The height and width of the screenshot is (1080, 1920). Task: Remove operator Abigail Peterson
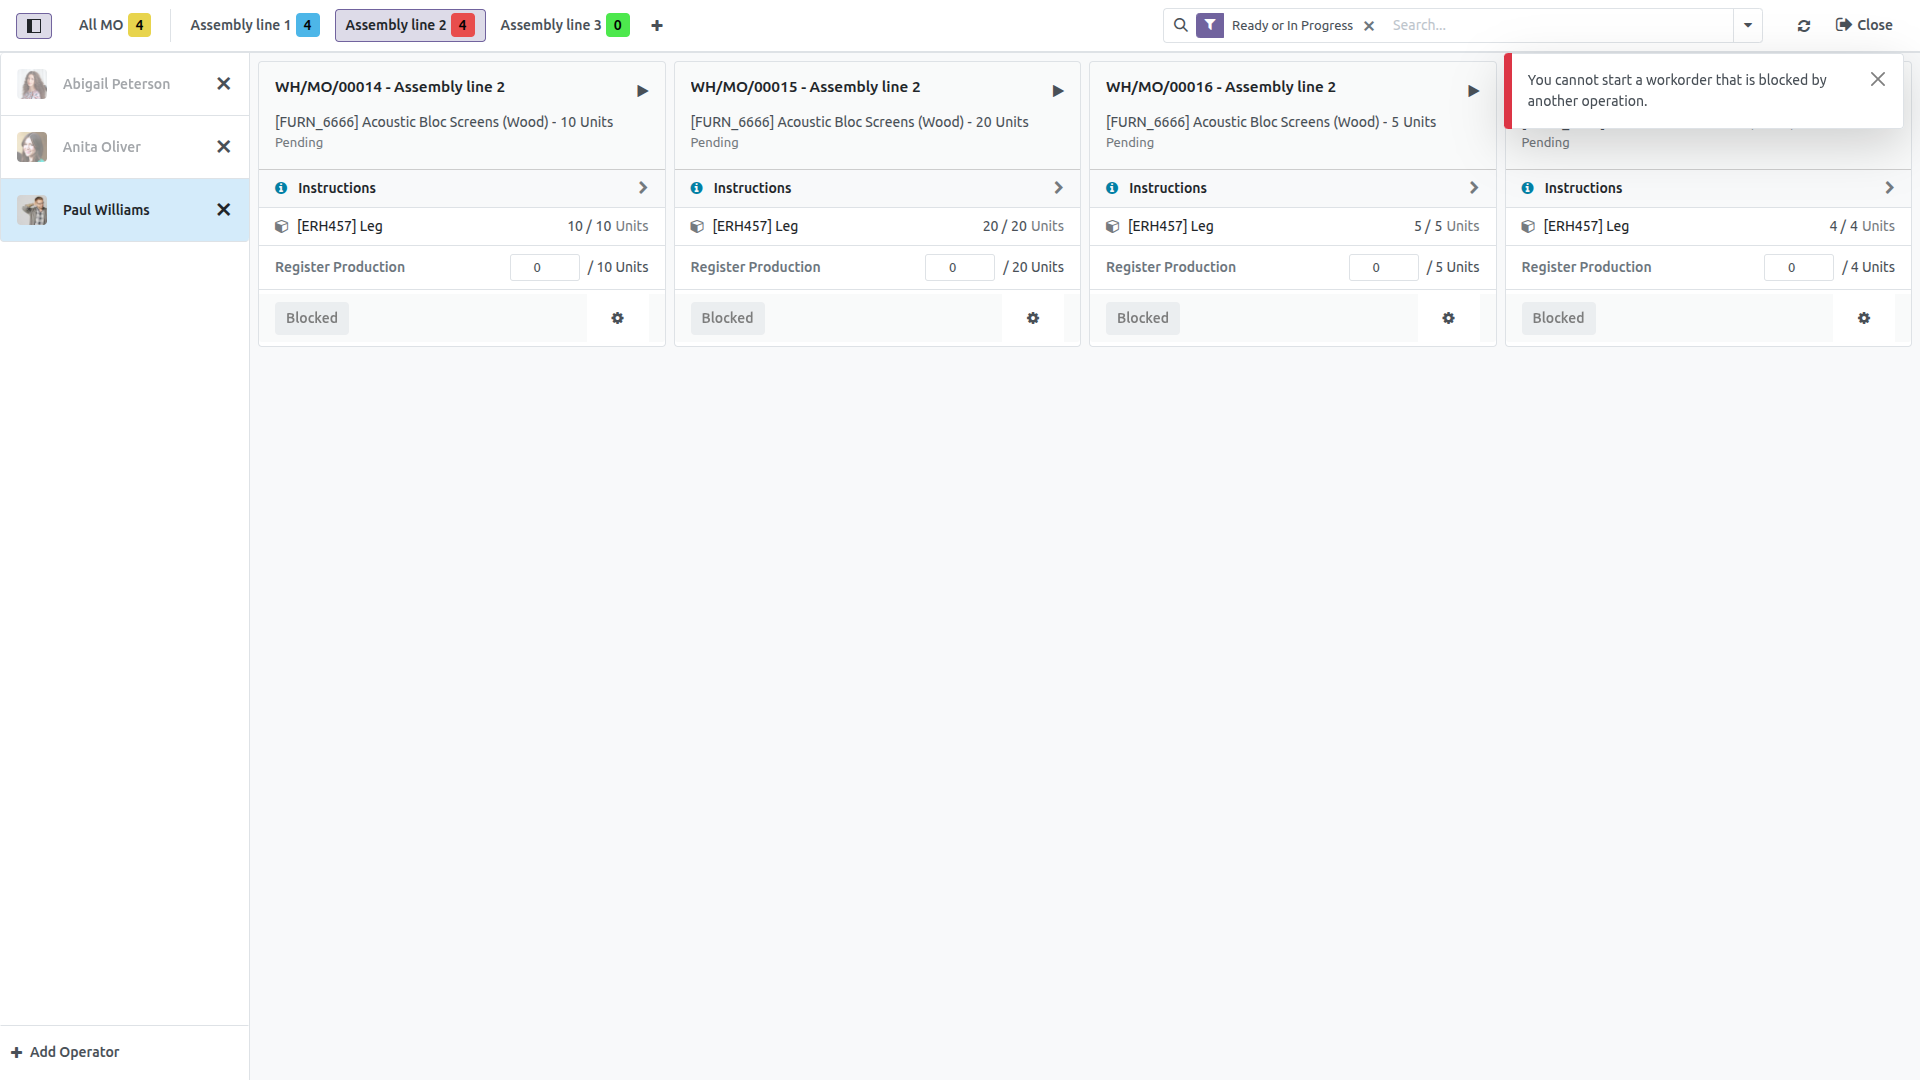click(224, 84)
